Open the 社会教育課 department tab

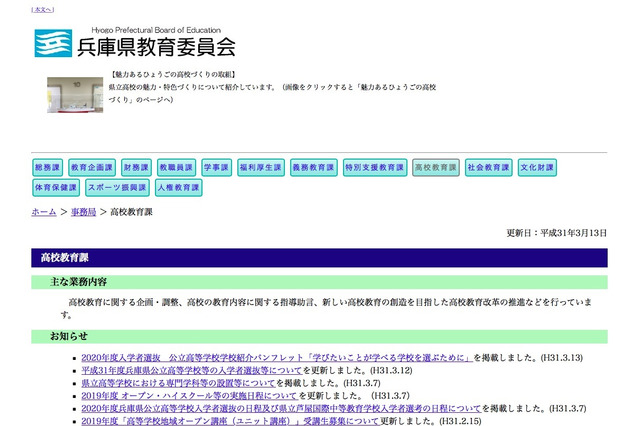(x=489, y=167)
